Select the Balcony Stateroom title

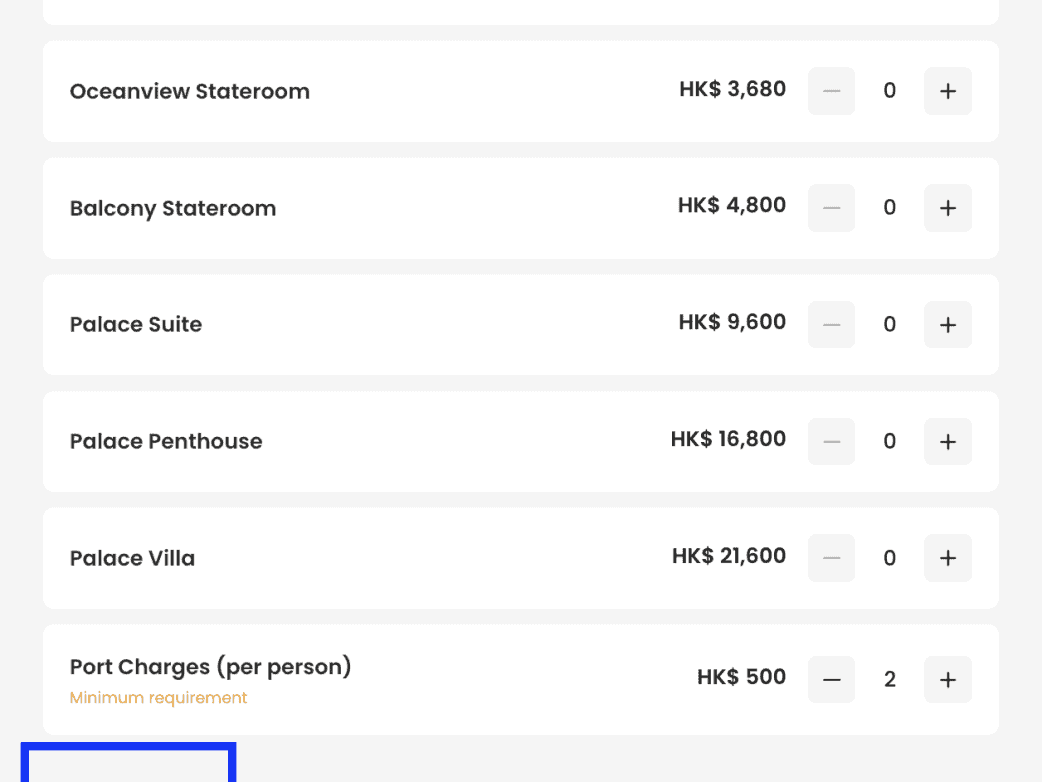pos(172,208)
